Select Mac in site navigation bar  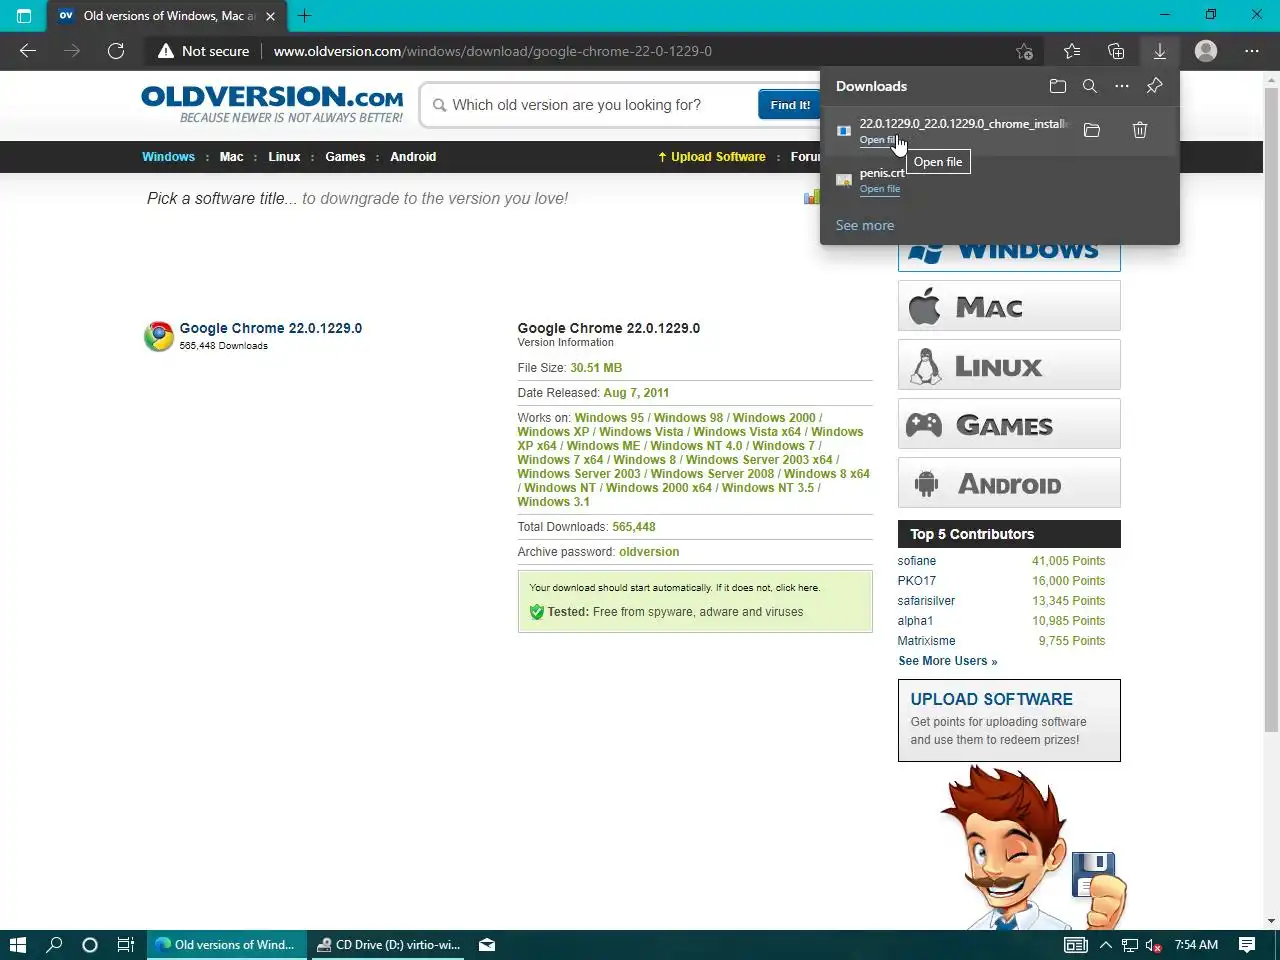(231, 157)
